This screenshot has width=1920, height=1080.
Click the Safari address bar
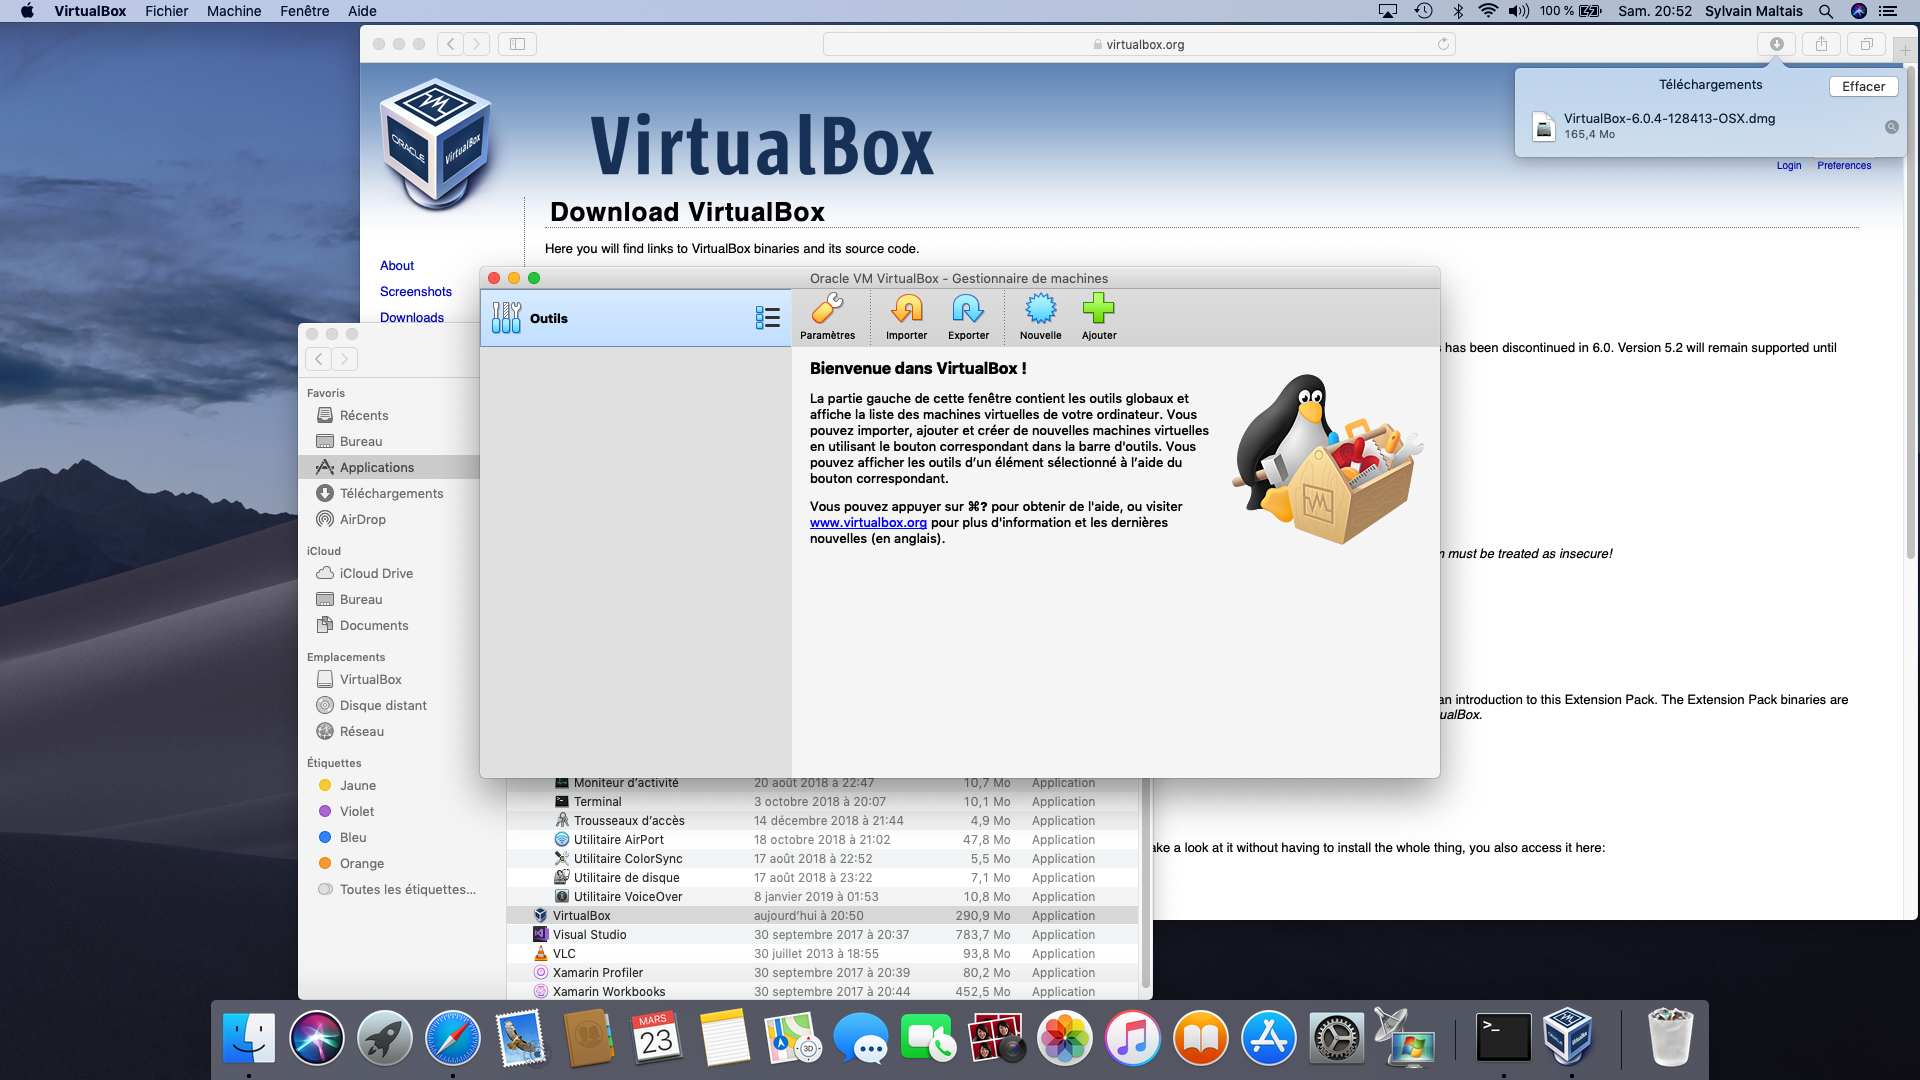pos(1138,44)
